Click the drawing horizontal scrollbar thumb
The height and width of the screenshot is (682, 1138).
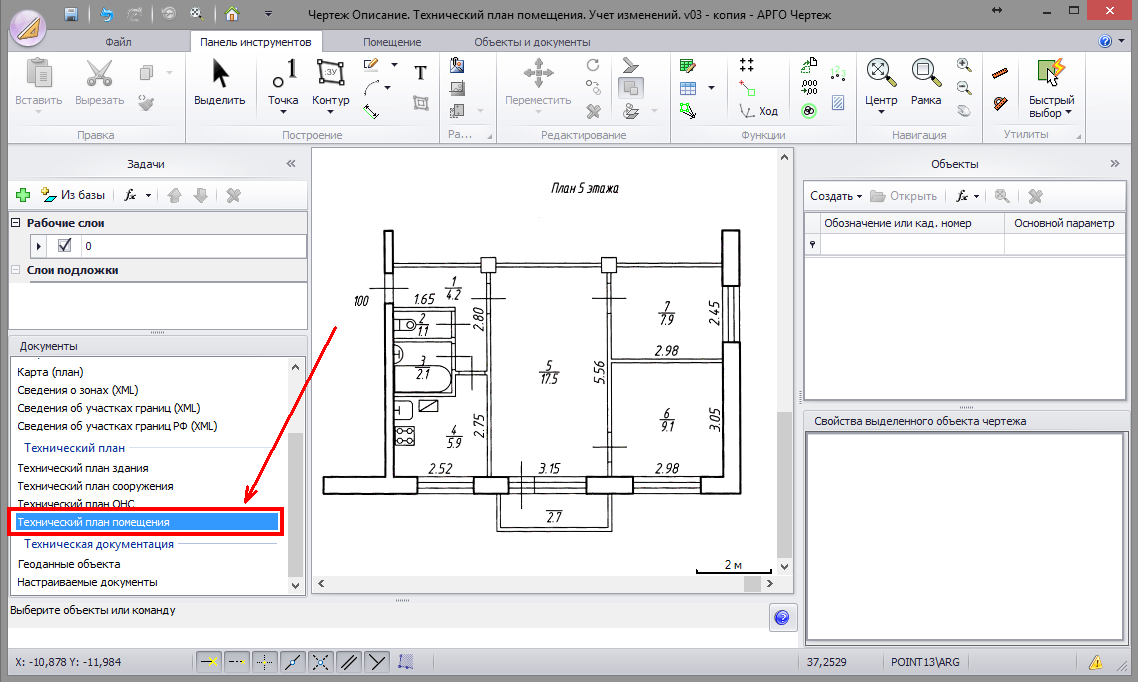(x=752, y=583)
